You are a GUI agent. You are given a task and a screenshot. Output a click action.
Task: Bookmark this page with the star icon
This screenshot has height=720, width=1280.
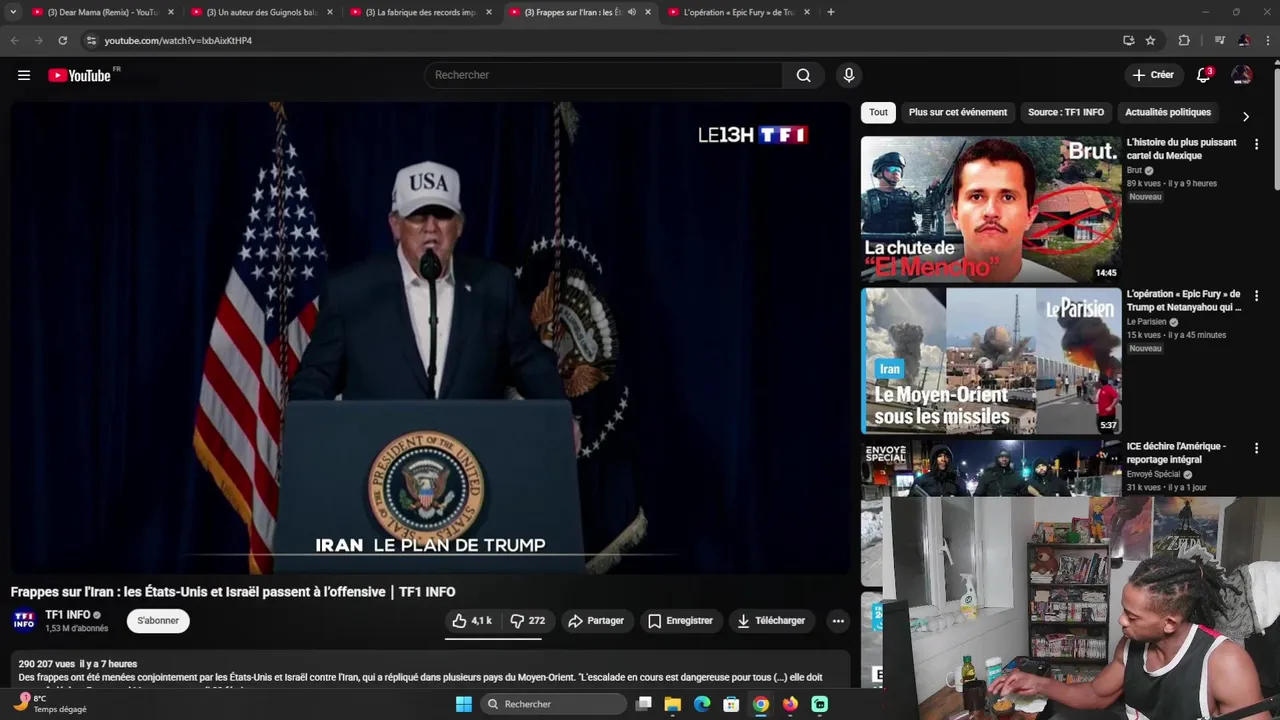coord(1150,40)
